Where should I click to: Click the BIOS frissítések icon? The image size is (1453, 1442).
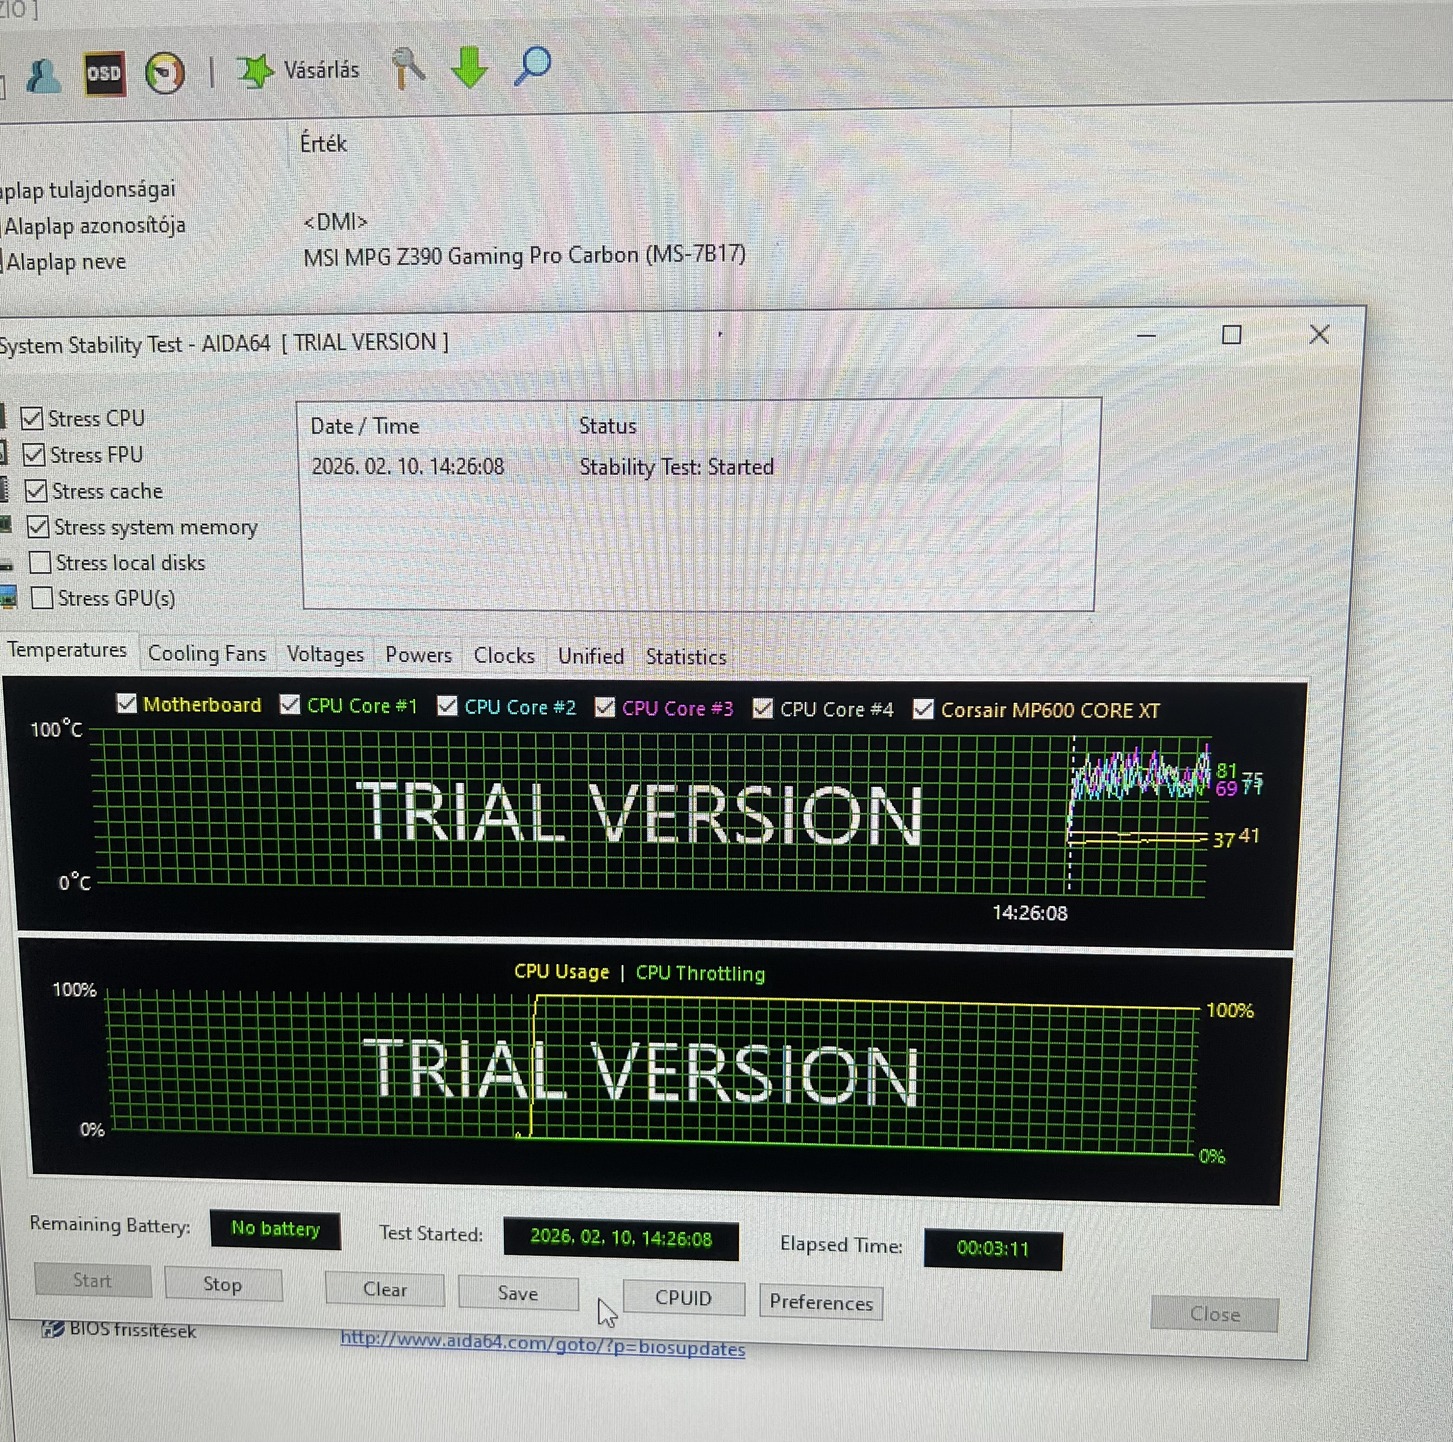52,1329
